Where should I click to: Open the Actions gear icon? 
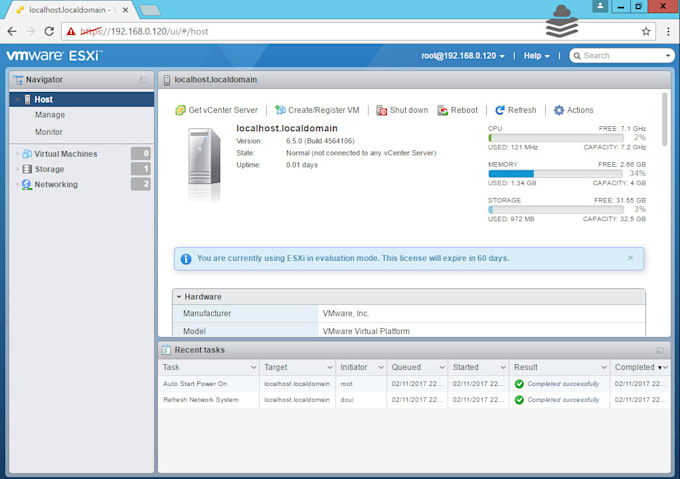coord(559,110)
